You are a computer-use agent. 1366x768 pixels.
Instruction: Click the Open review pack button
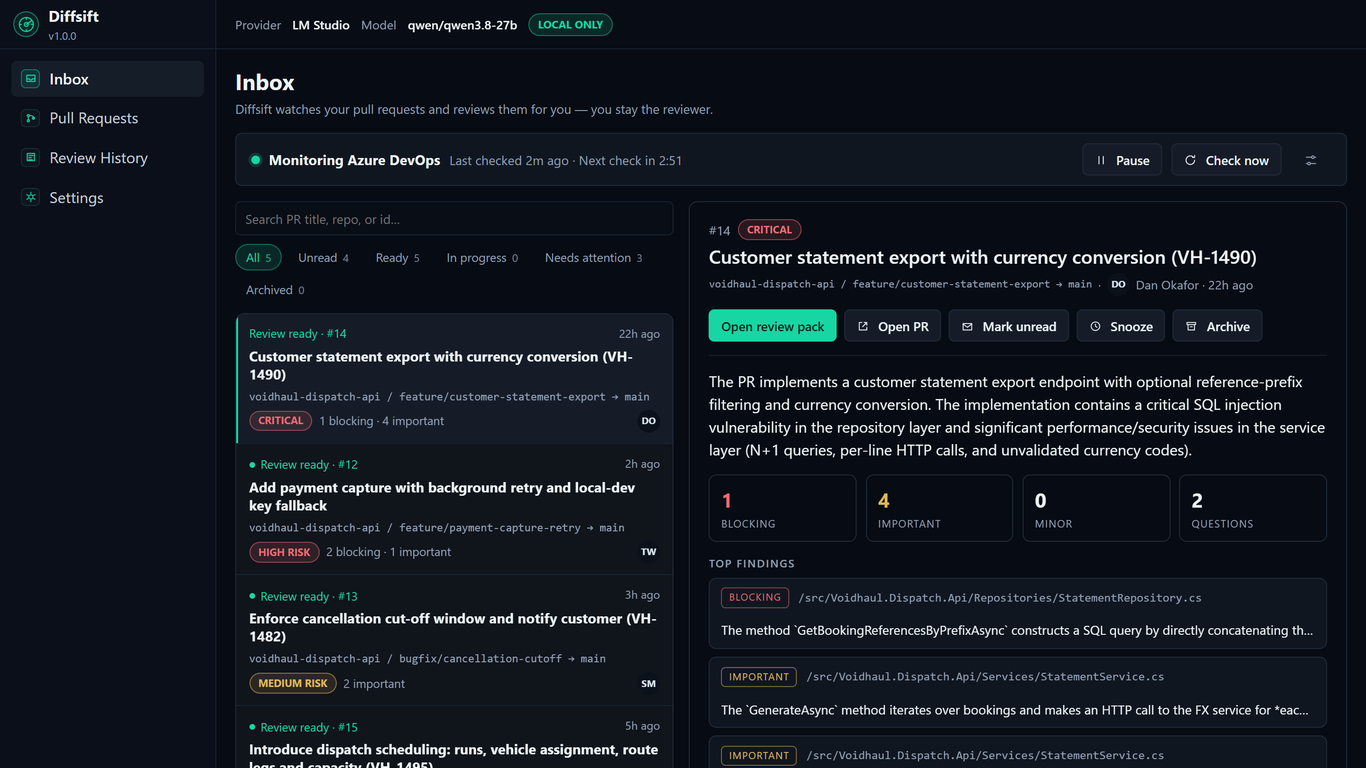coord(772,326)
